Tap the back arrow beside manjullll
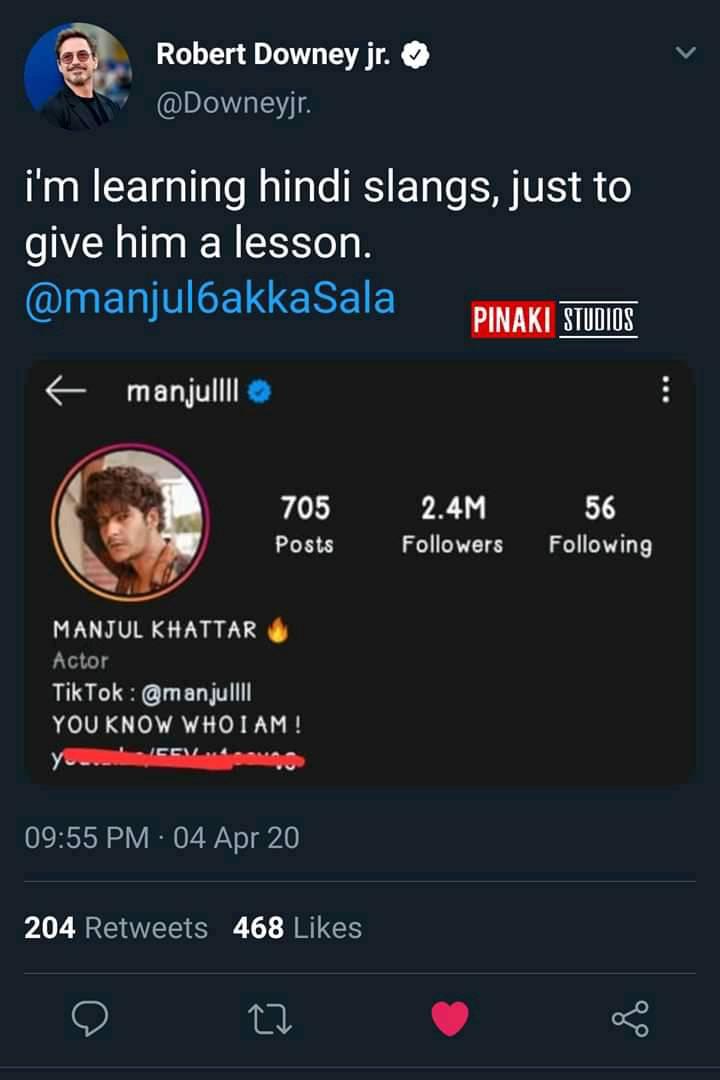 pos(65,391)
